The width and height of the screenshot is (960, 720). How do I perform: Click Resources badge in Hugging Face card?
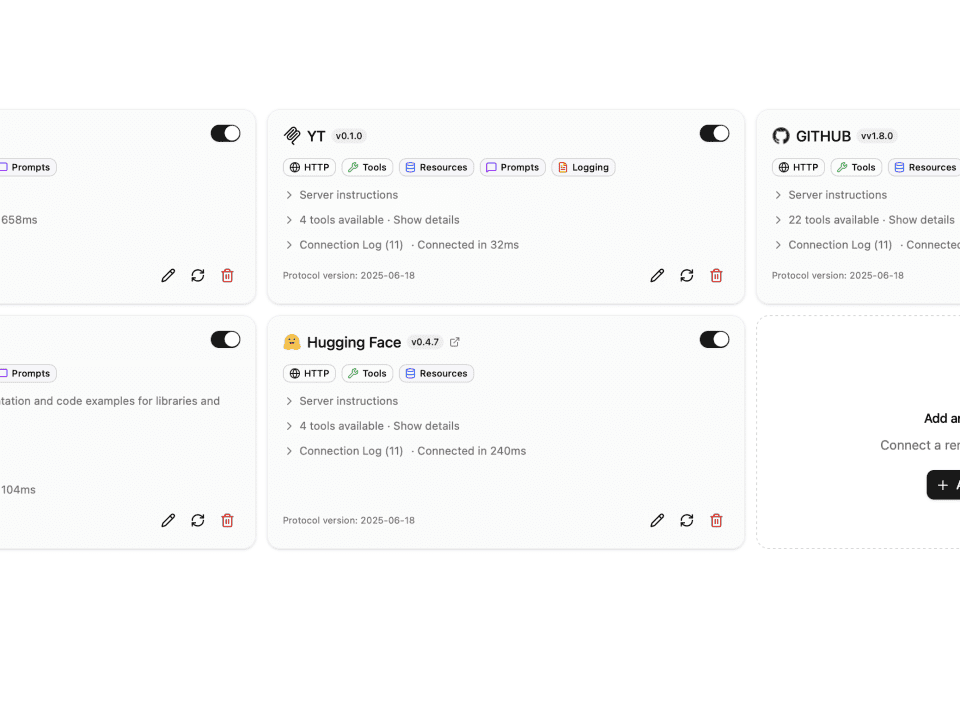click(437, 373)
